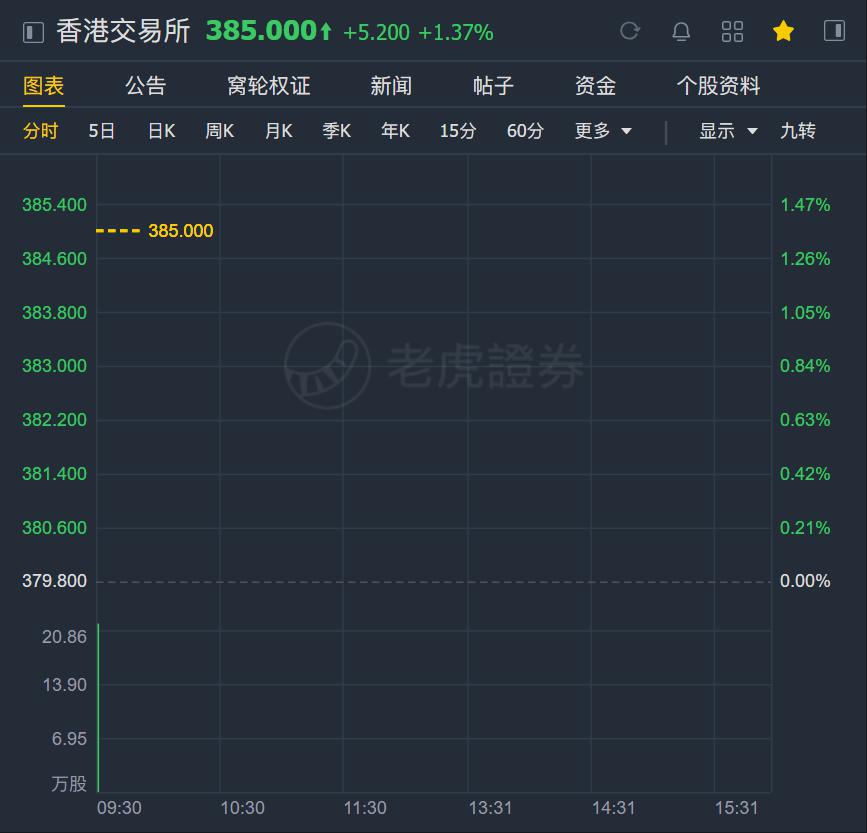Open the 资金 tab
Viewport: 867px width, 833px height.
(596, 86)
